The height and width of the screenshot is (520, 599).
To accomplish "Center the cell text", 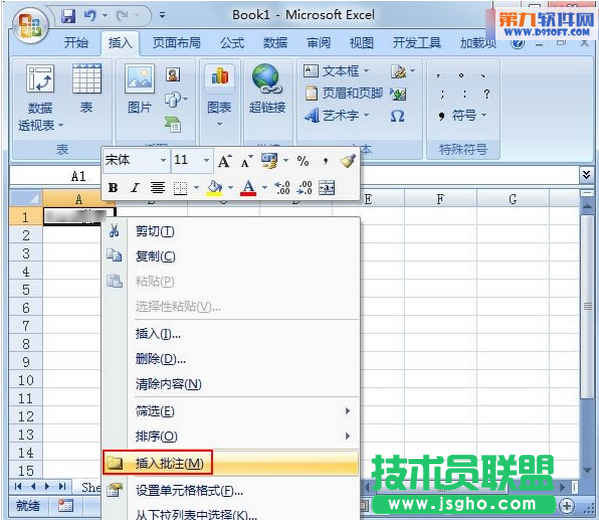I will 157,188.
